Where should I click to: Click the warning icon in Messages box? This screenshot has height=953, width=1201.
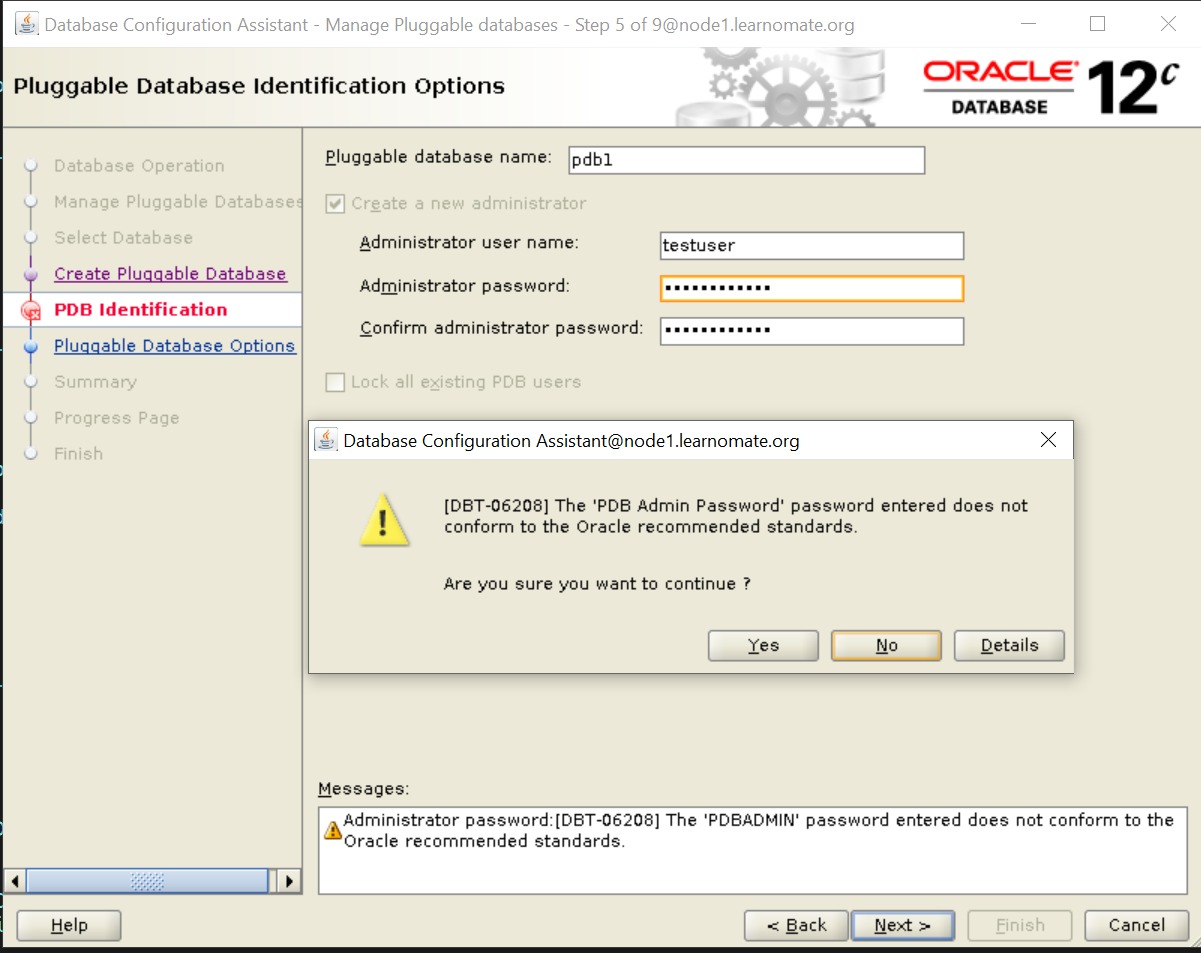[333, 830]
